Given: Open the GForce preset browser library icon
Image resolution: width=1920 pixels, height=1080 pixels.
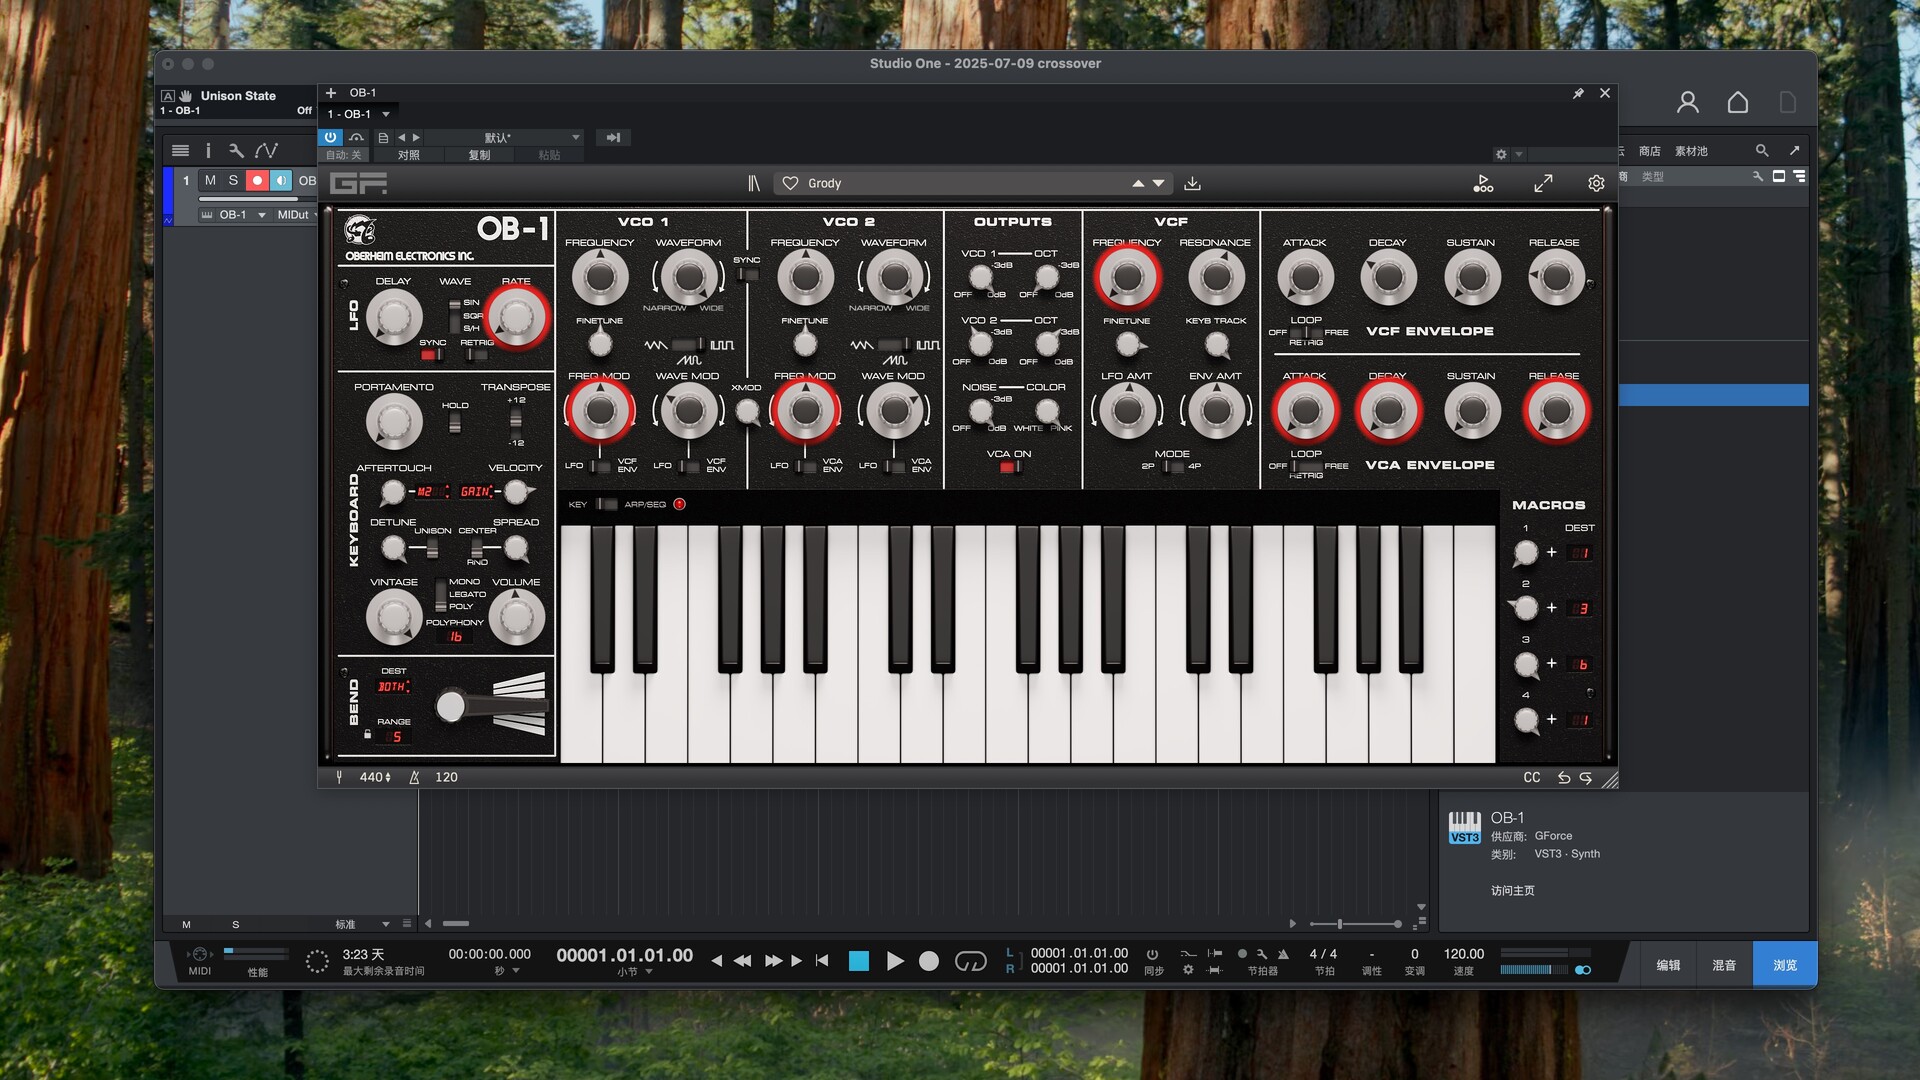Looking at the screenshot, I should click(x=754, y=183).
